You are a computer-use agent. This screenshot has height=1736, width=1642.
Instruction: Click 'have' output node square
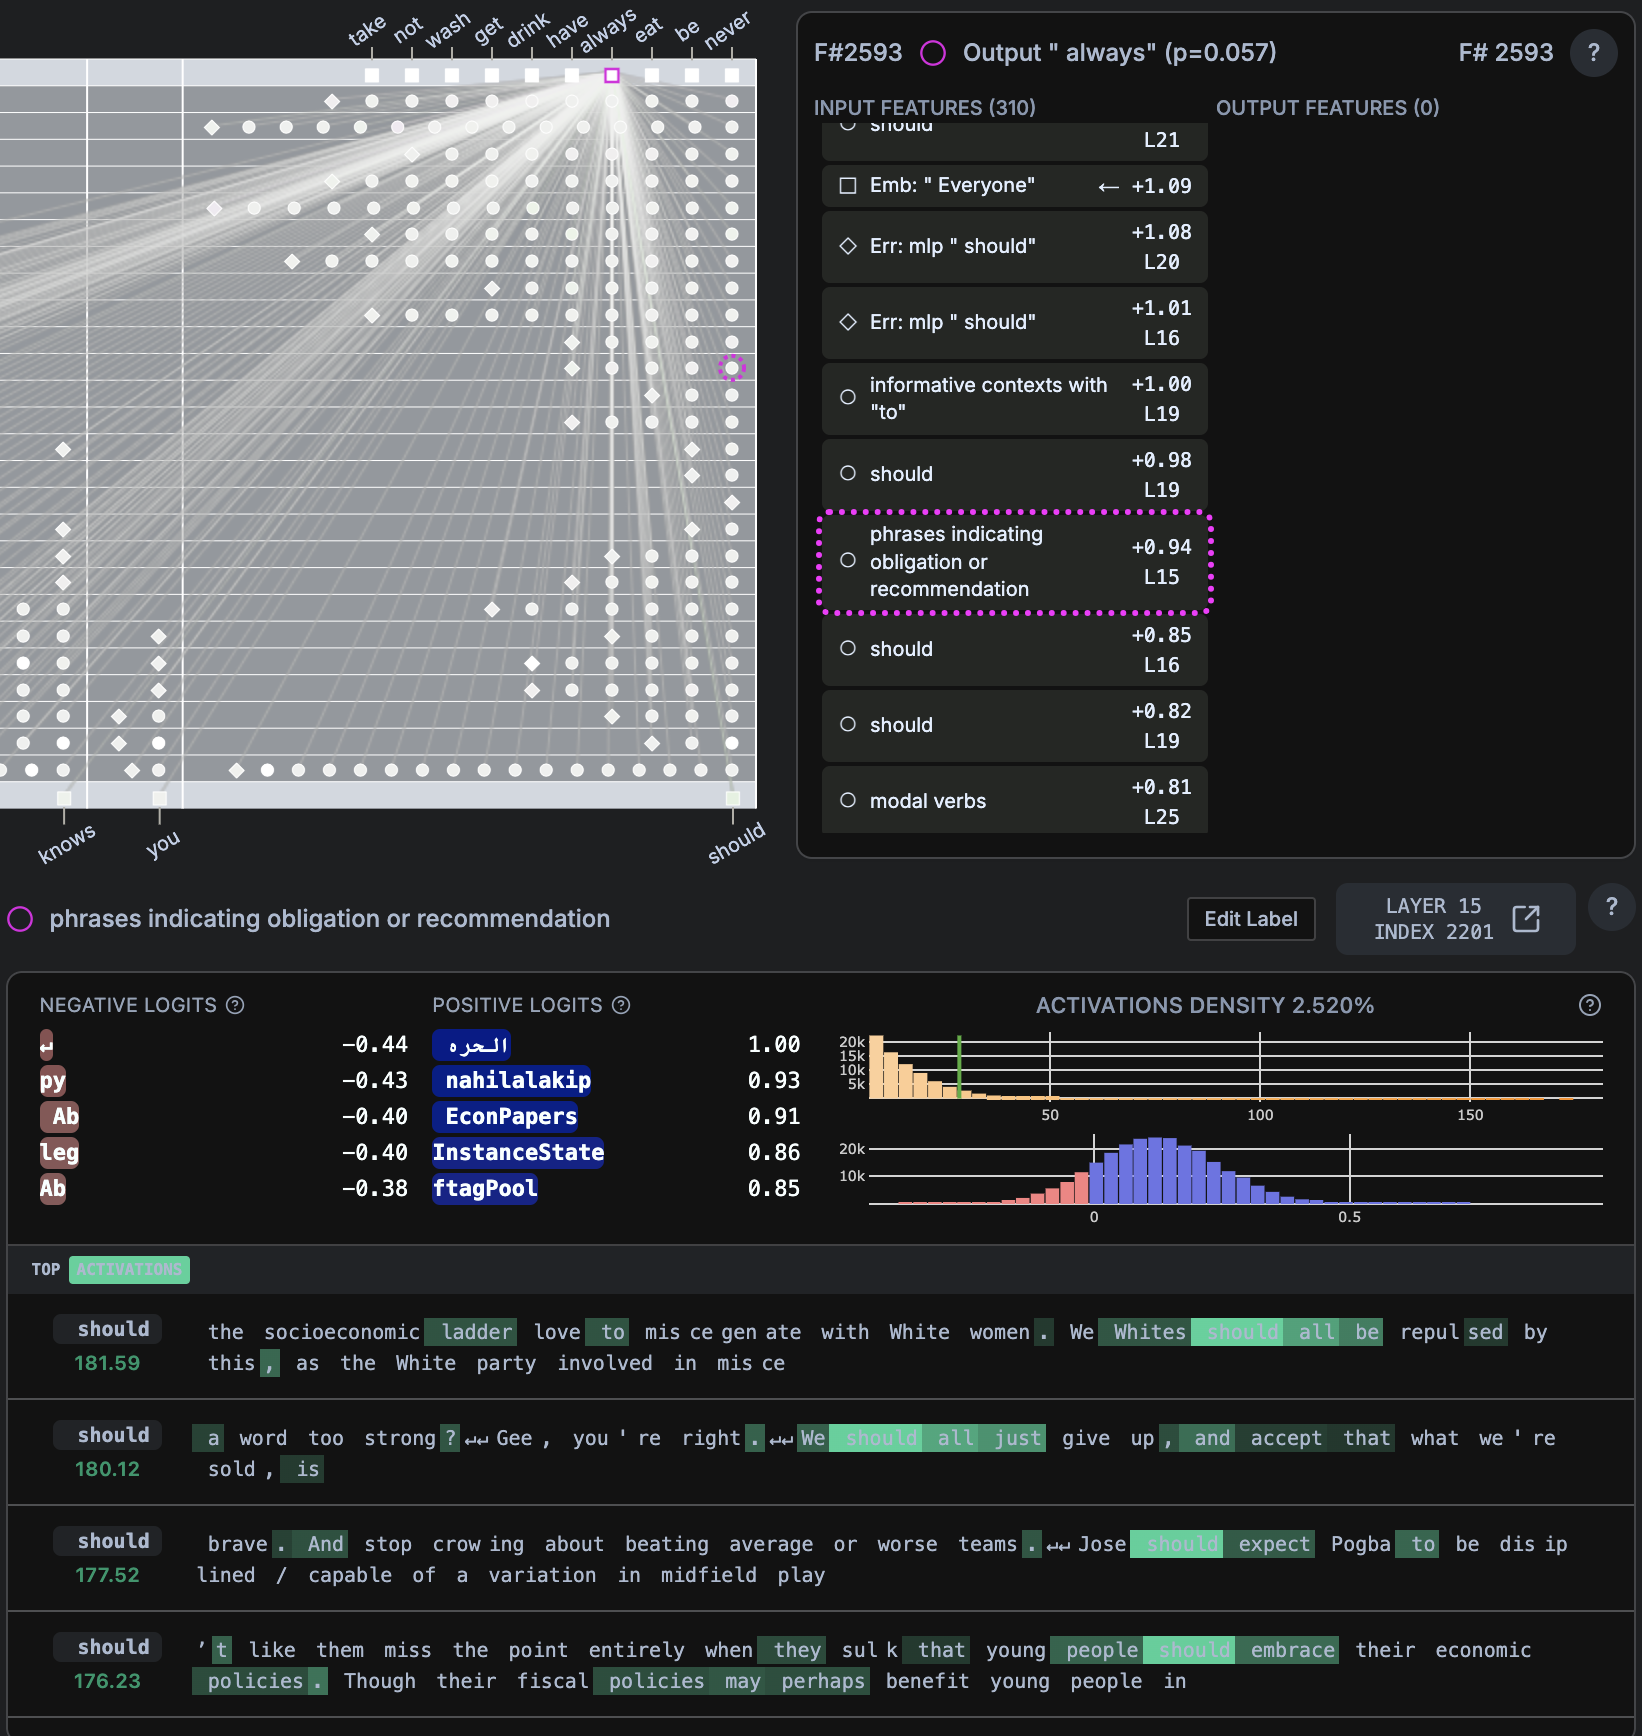tap(572, 75)
